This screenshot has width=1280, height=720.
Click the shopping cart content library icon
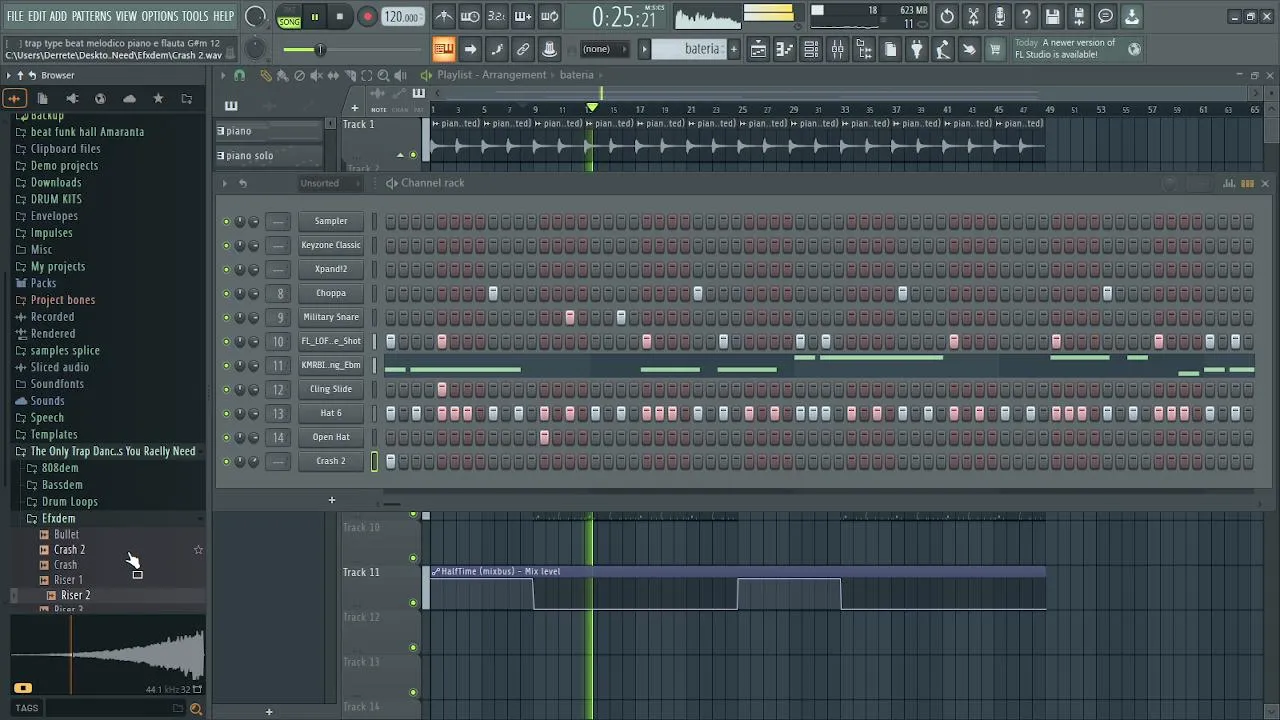point(995,49)
